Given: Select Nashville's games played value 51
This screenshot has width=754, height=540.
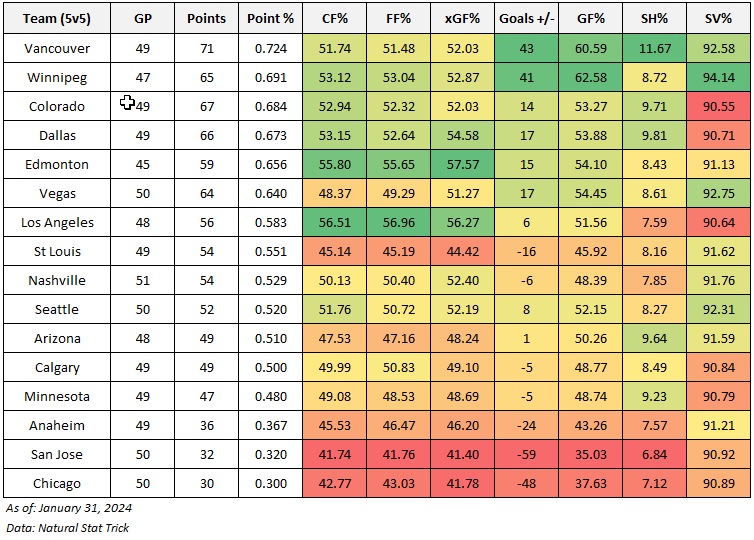Looking at the screenshot, I should click(144, 280).
